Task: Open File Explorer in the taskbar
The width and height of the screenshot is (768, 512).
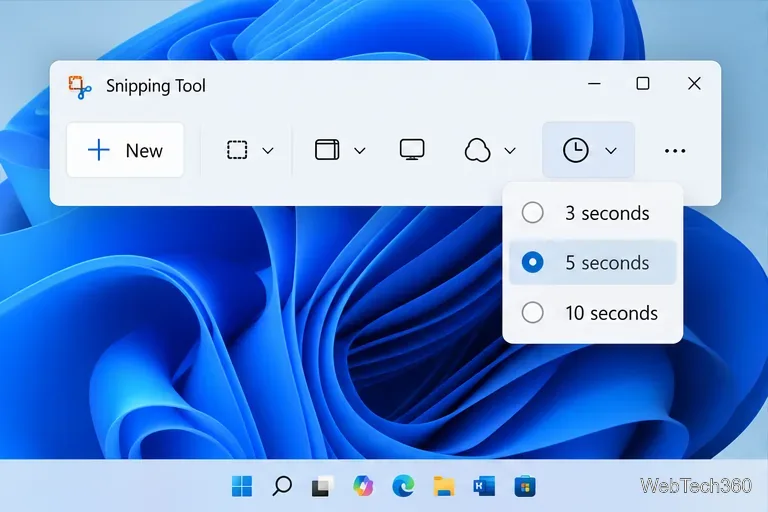Action: (x=444, y=486)
